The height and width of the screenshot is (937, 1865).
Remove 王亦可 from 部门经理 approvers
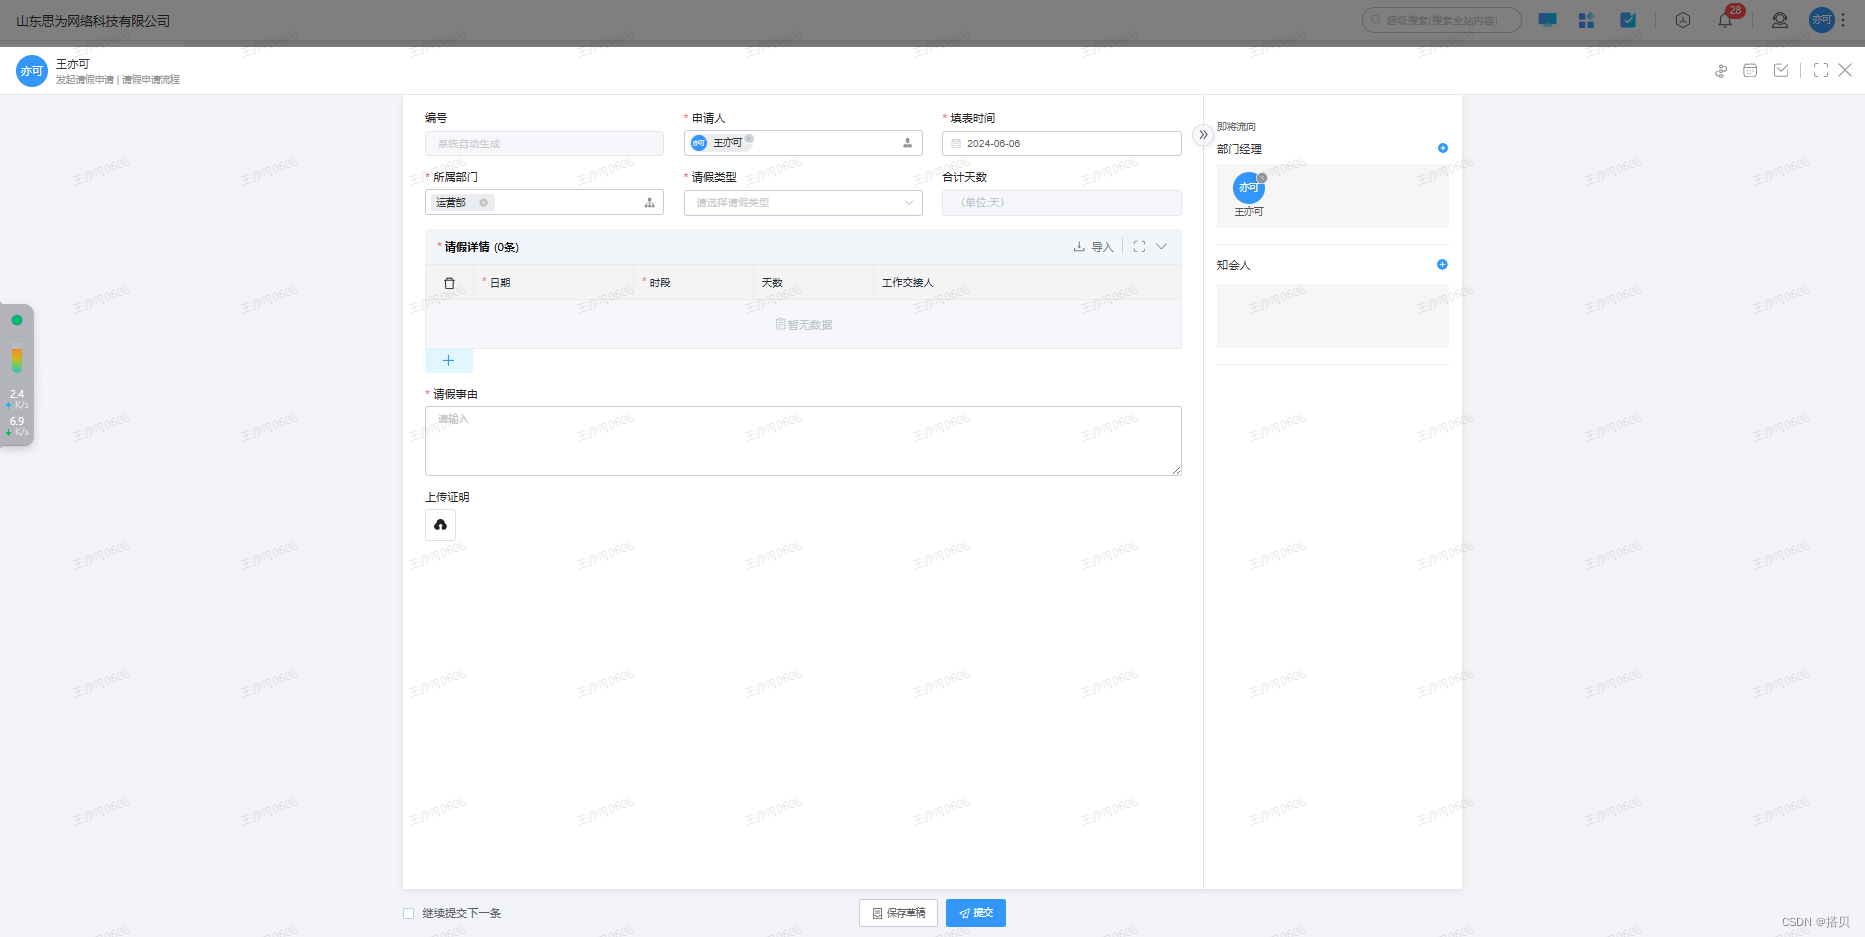(1262, 178)
